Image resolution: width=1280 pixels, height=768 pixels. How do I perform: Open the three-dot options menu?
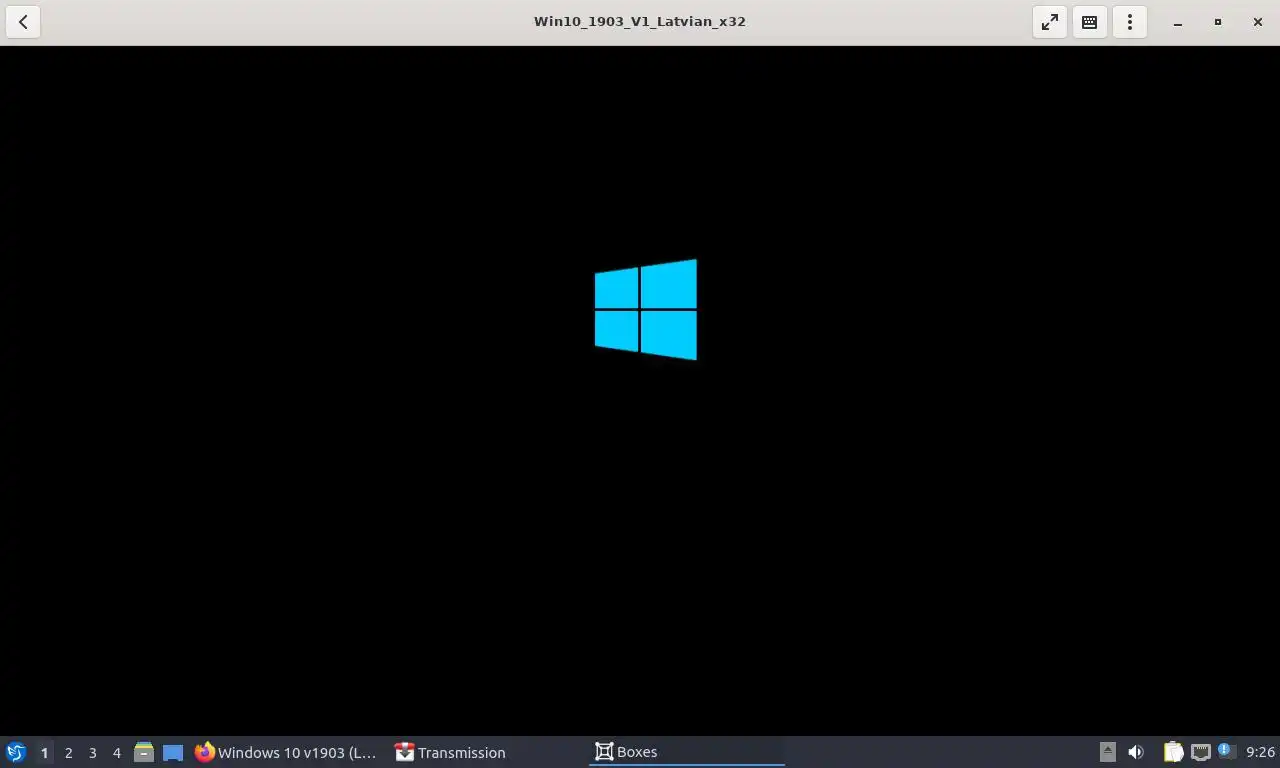pos(1130,21)
